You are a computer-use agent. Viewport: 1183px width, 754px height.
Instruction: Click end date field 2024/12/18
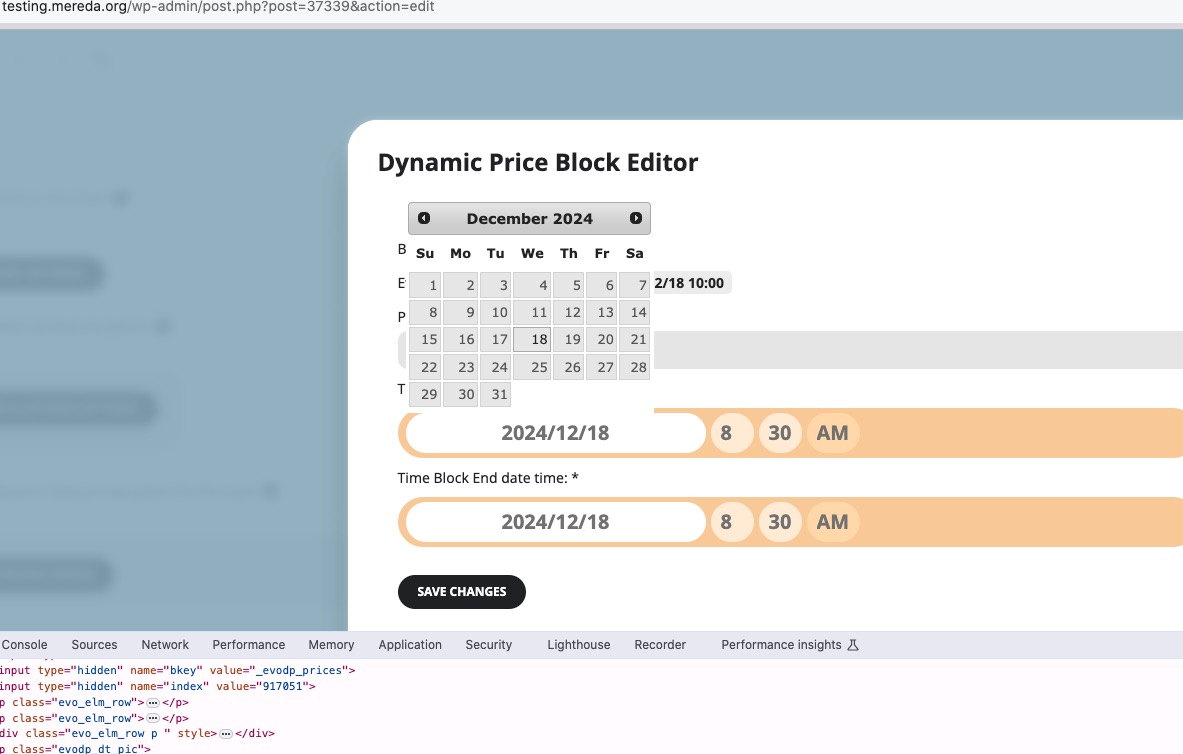[555, 522]
